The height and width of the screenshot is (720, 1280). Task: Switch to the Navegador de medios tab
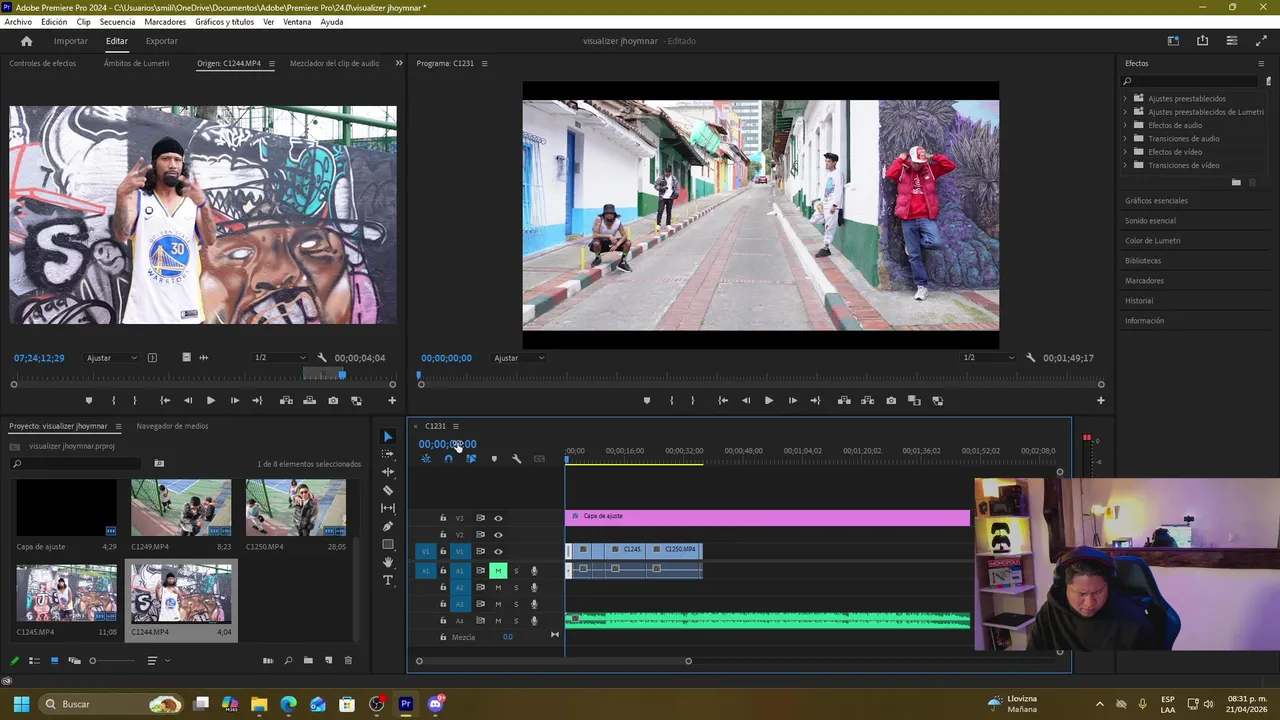click(x=172, y=426)
